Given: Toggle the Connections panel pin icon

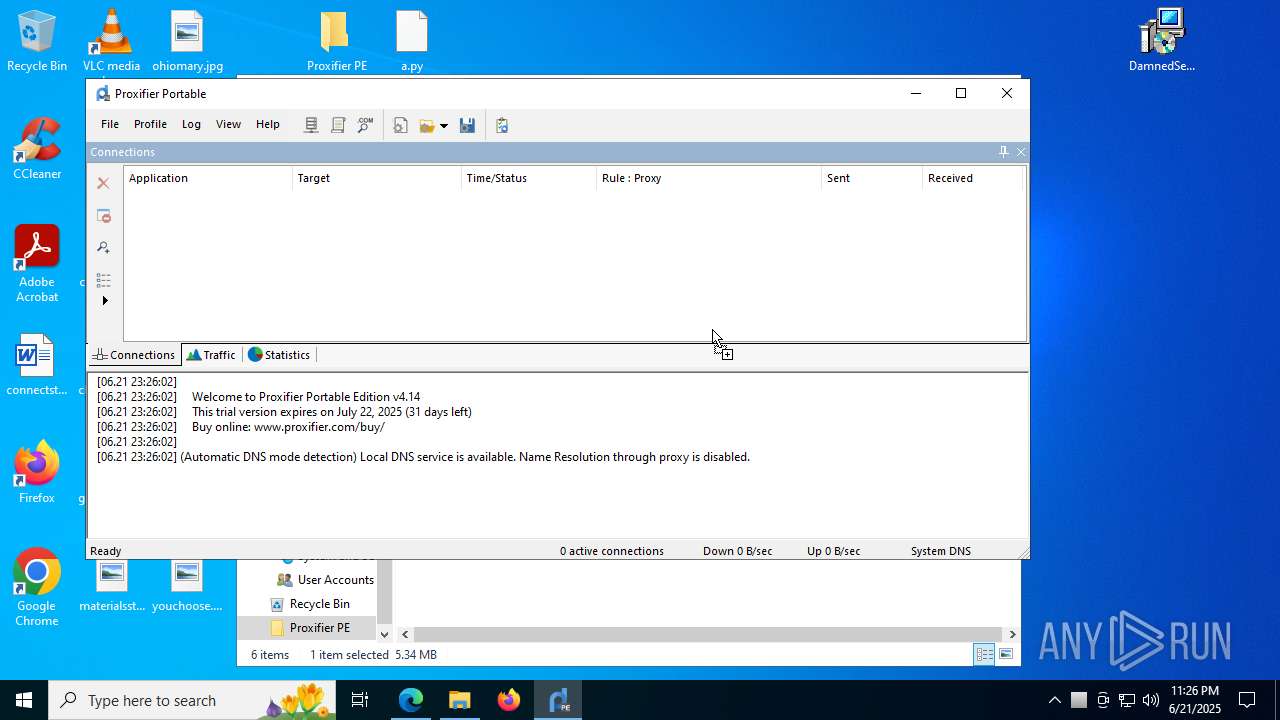Looking at the screenshot, I should 1004,152.
